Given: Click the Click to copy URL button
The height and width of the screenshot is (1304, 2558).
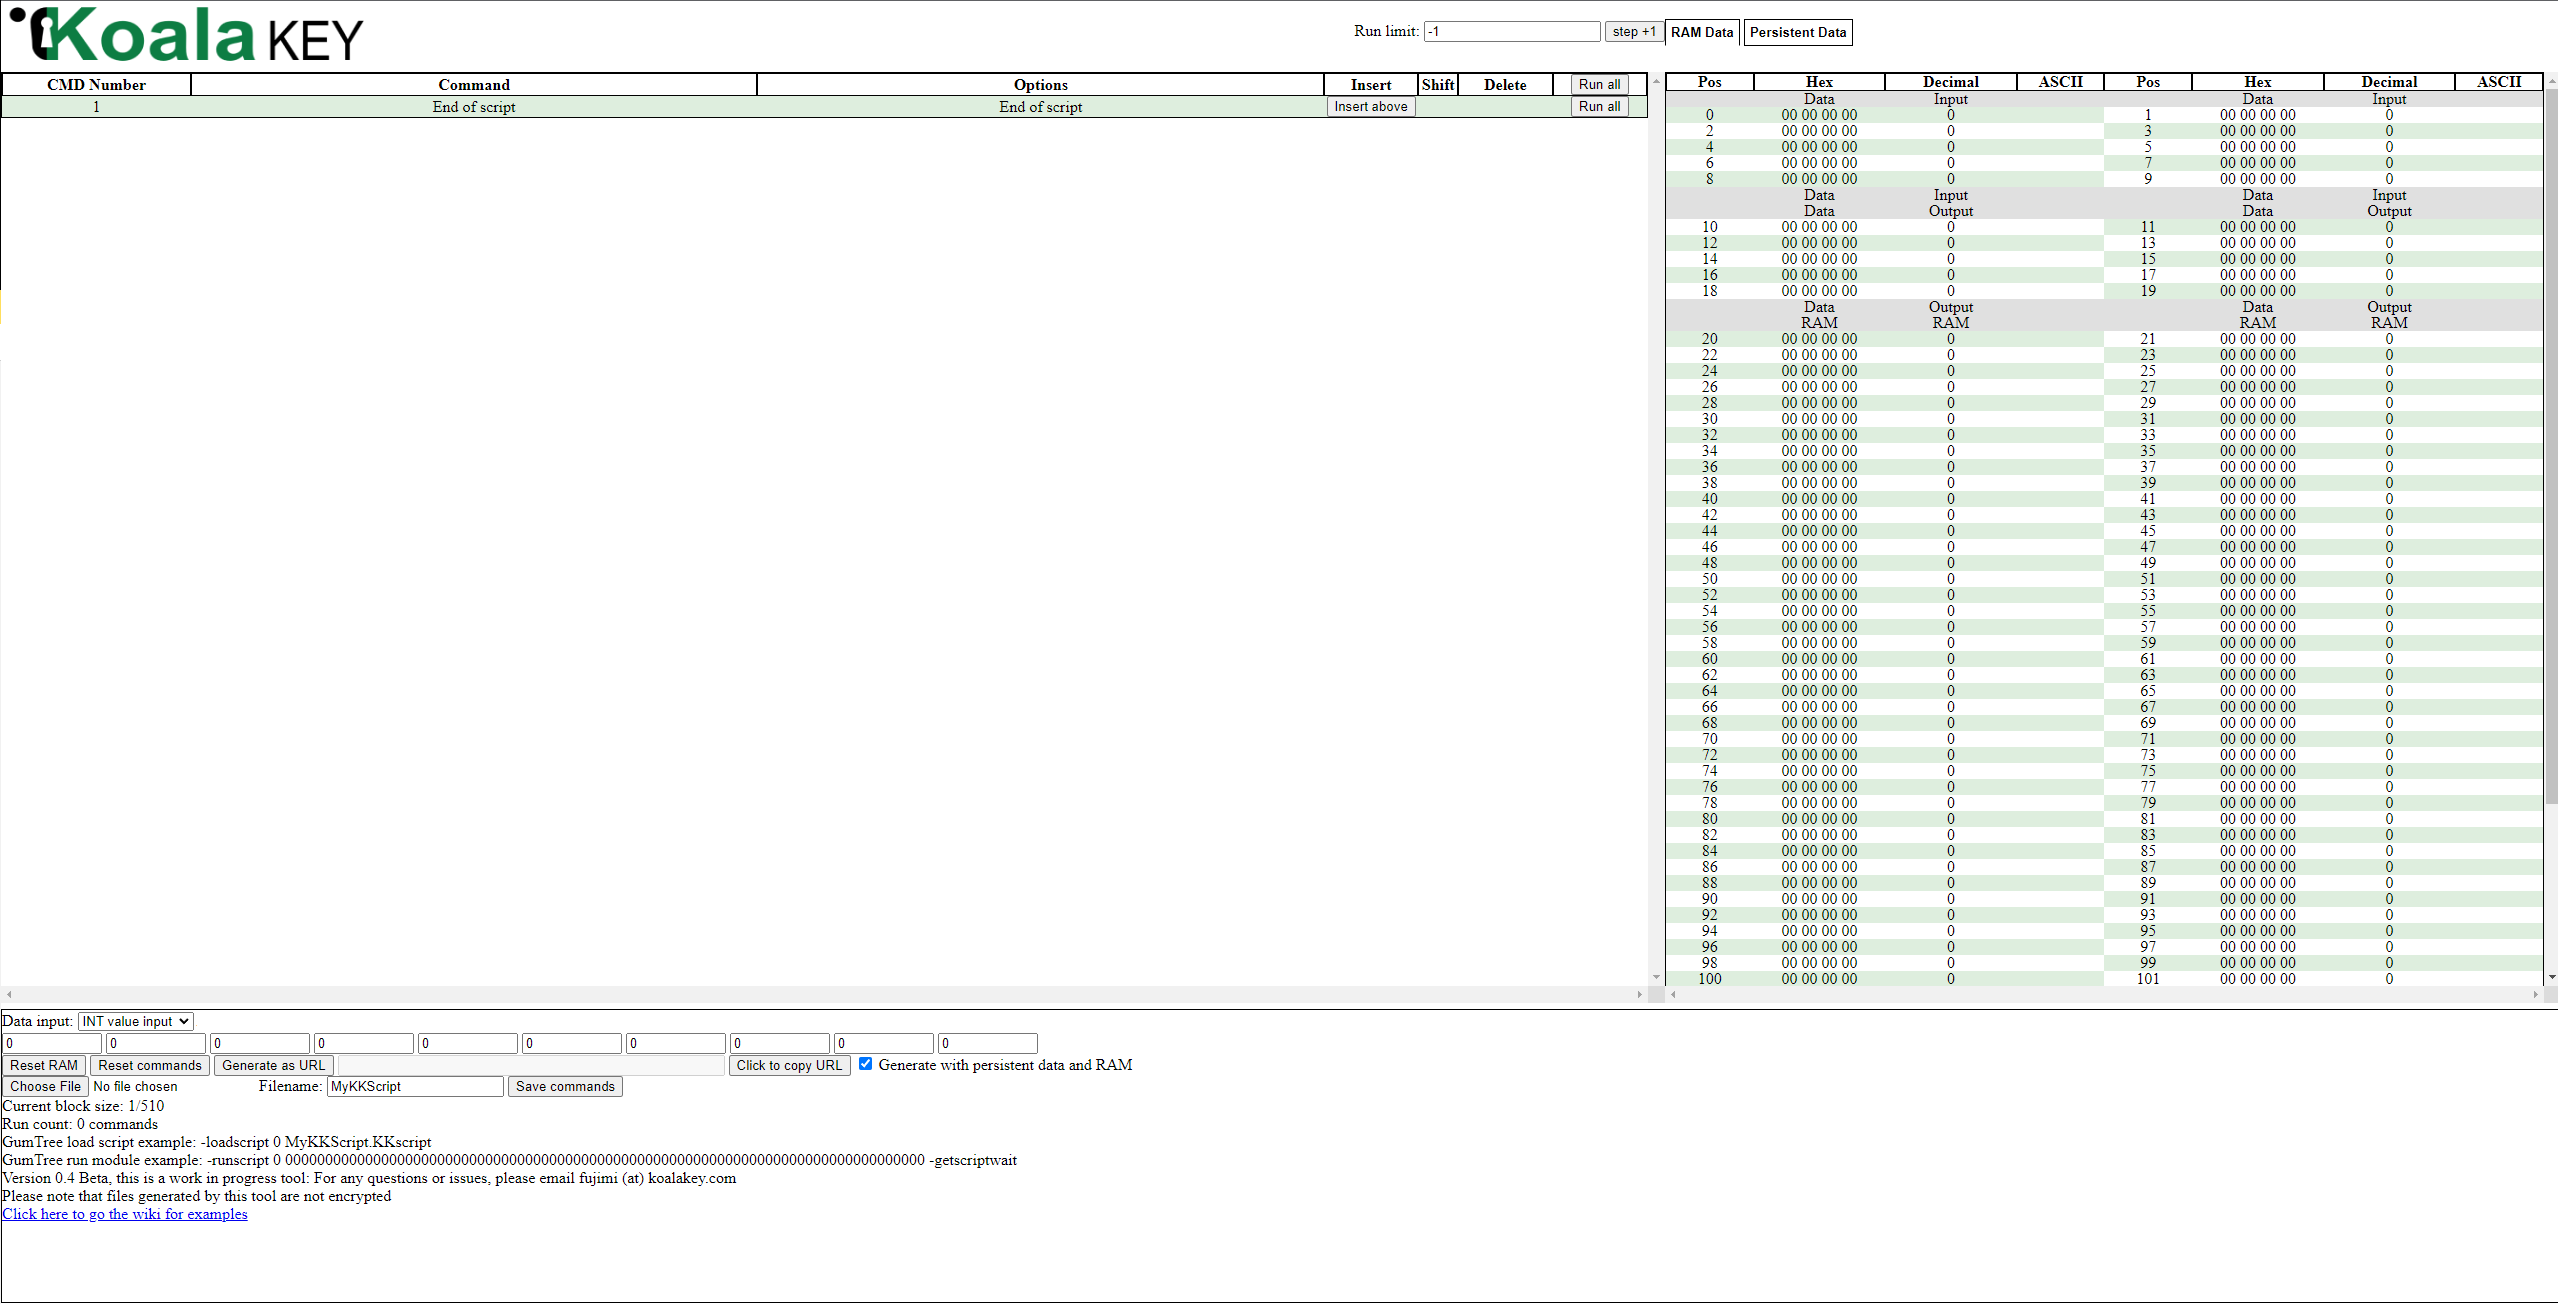Looking at the screenshot, I should tap(790, 1065).
